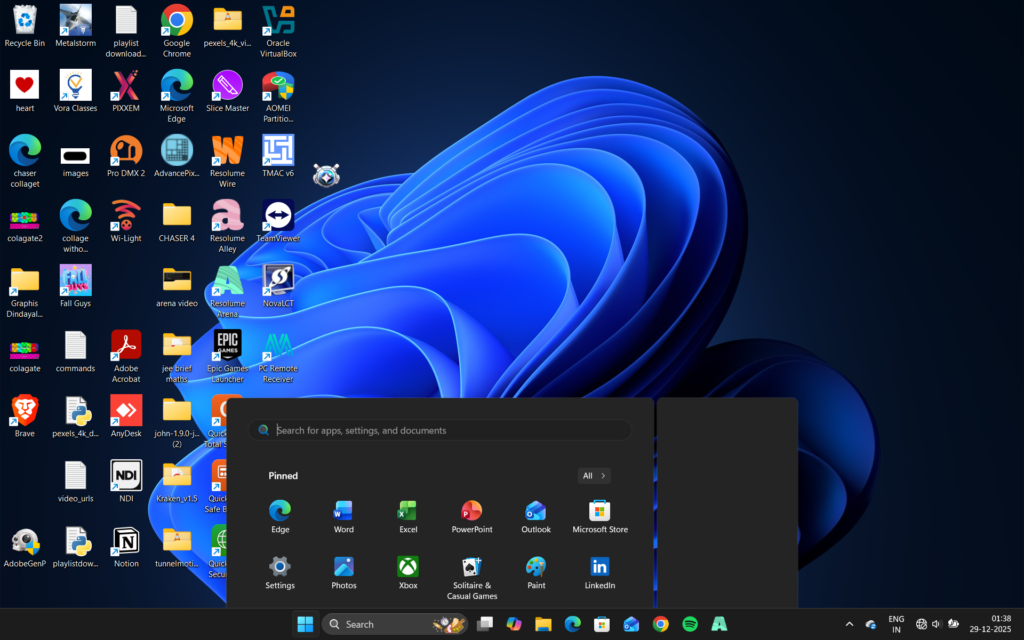This screenshot has height=640, width=1024.
Task: Open Task View from the taskbar
Action: coord(485,624)
